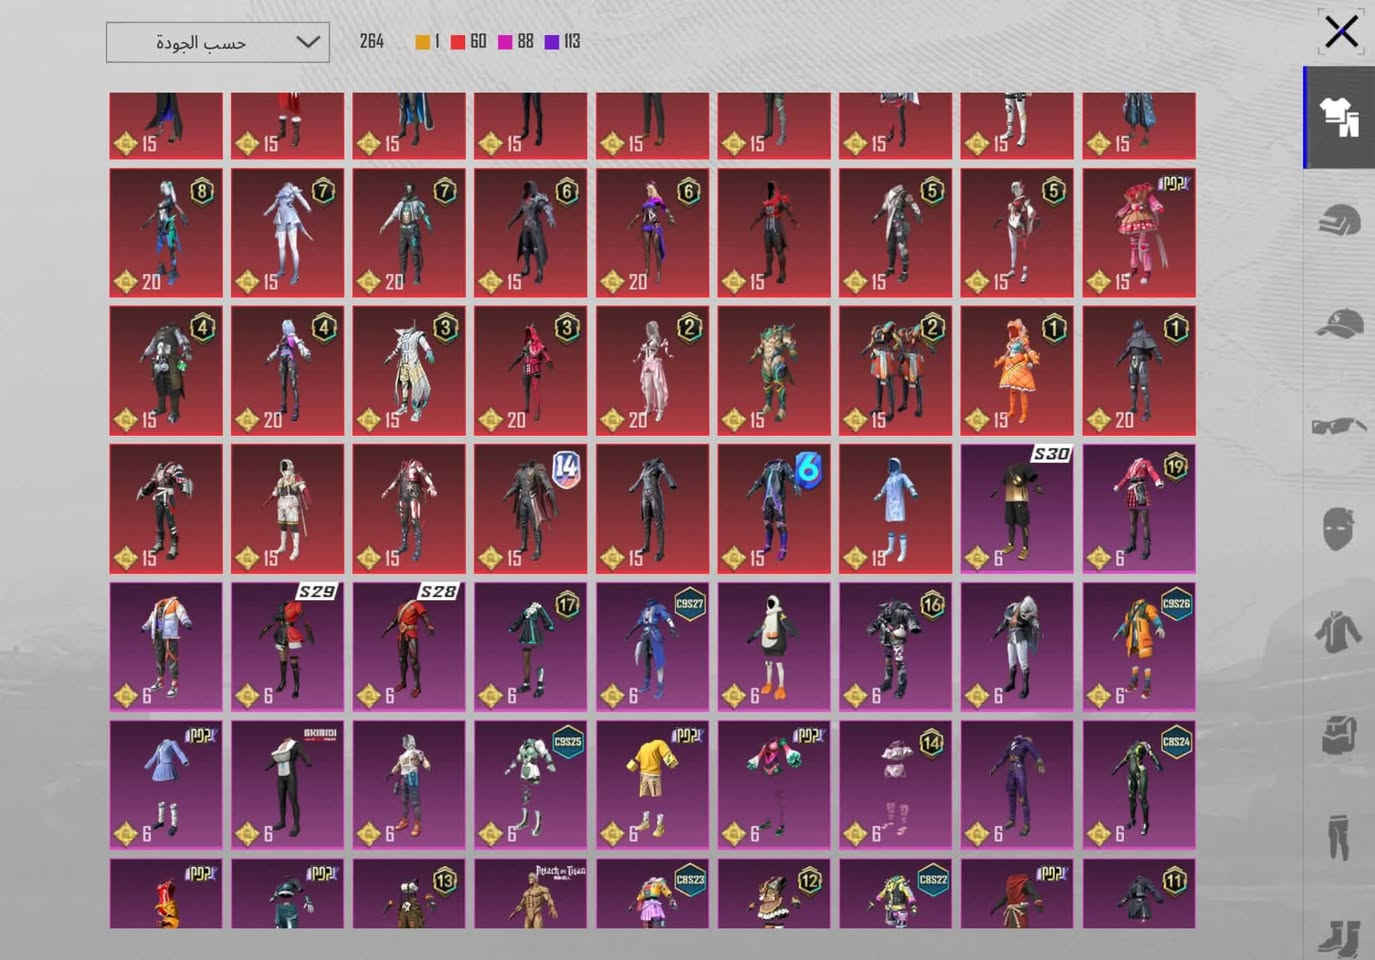This screenshot has width=1375, height=960.
Task: Open the backpack category icon
Action: (1339, 734)
